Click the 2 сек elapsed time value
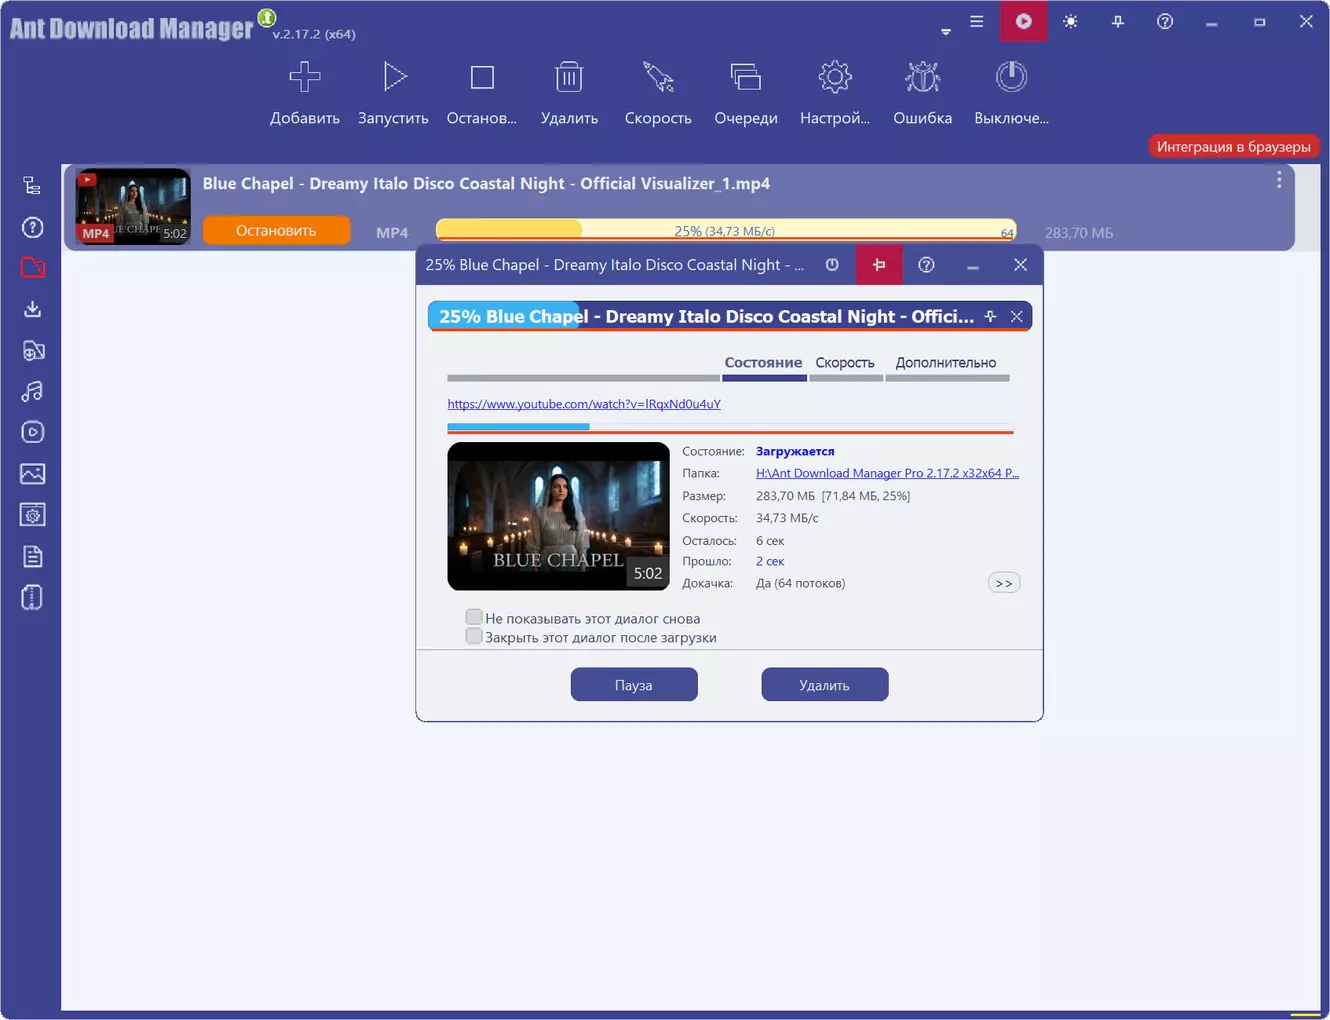This screenshot has height=1020, width=1330. click(x=770, y=561)
